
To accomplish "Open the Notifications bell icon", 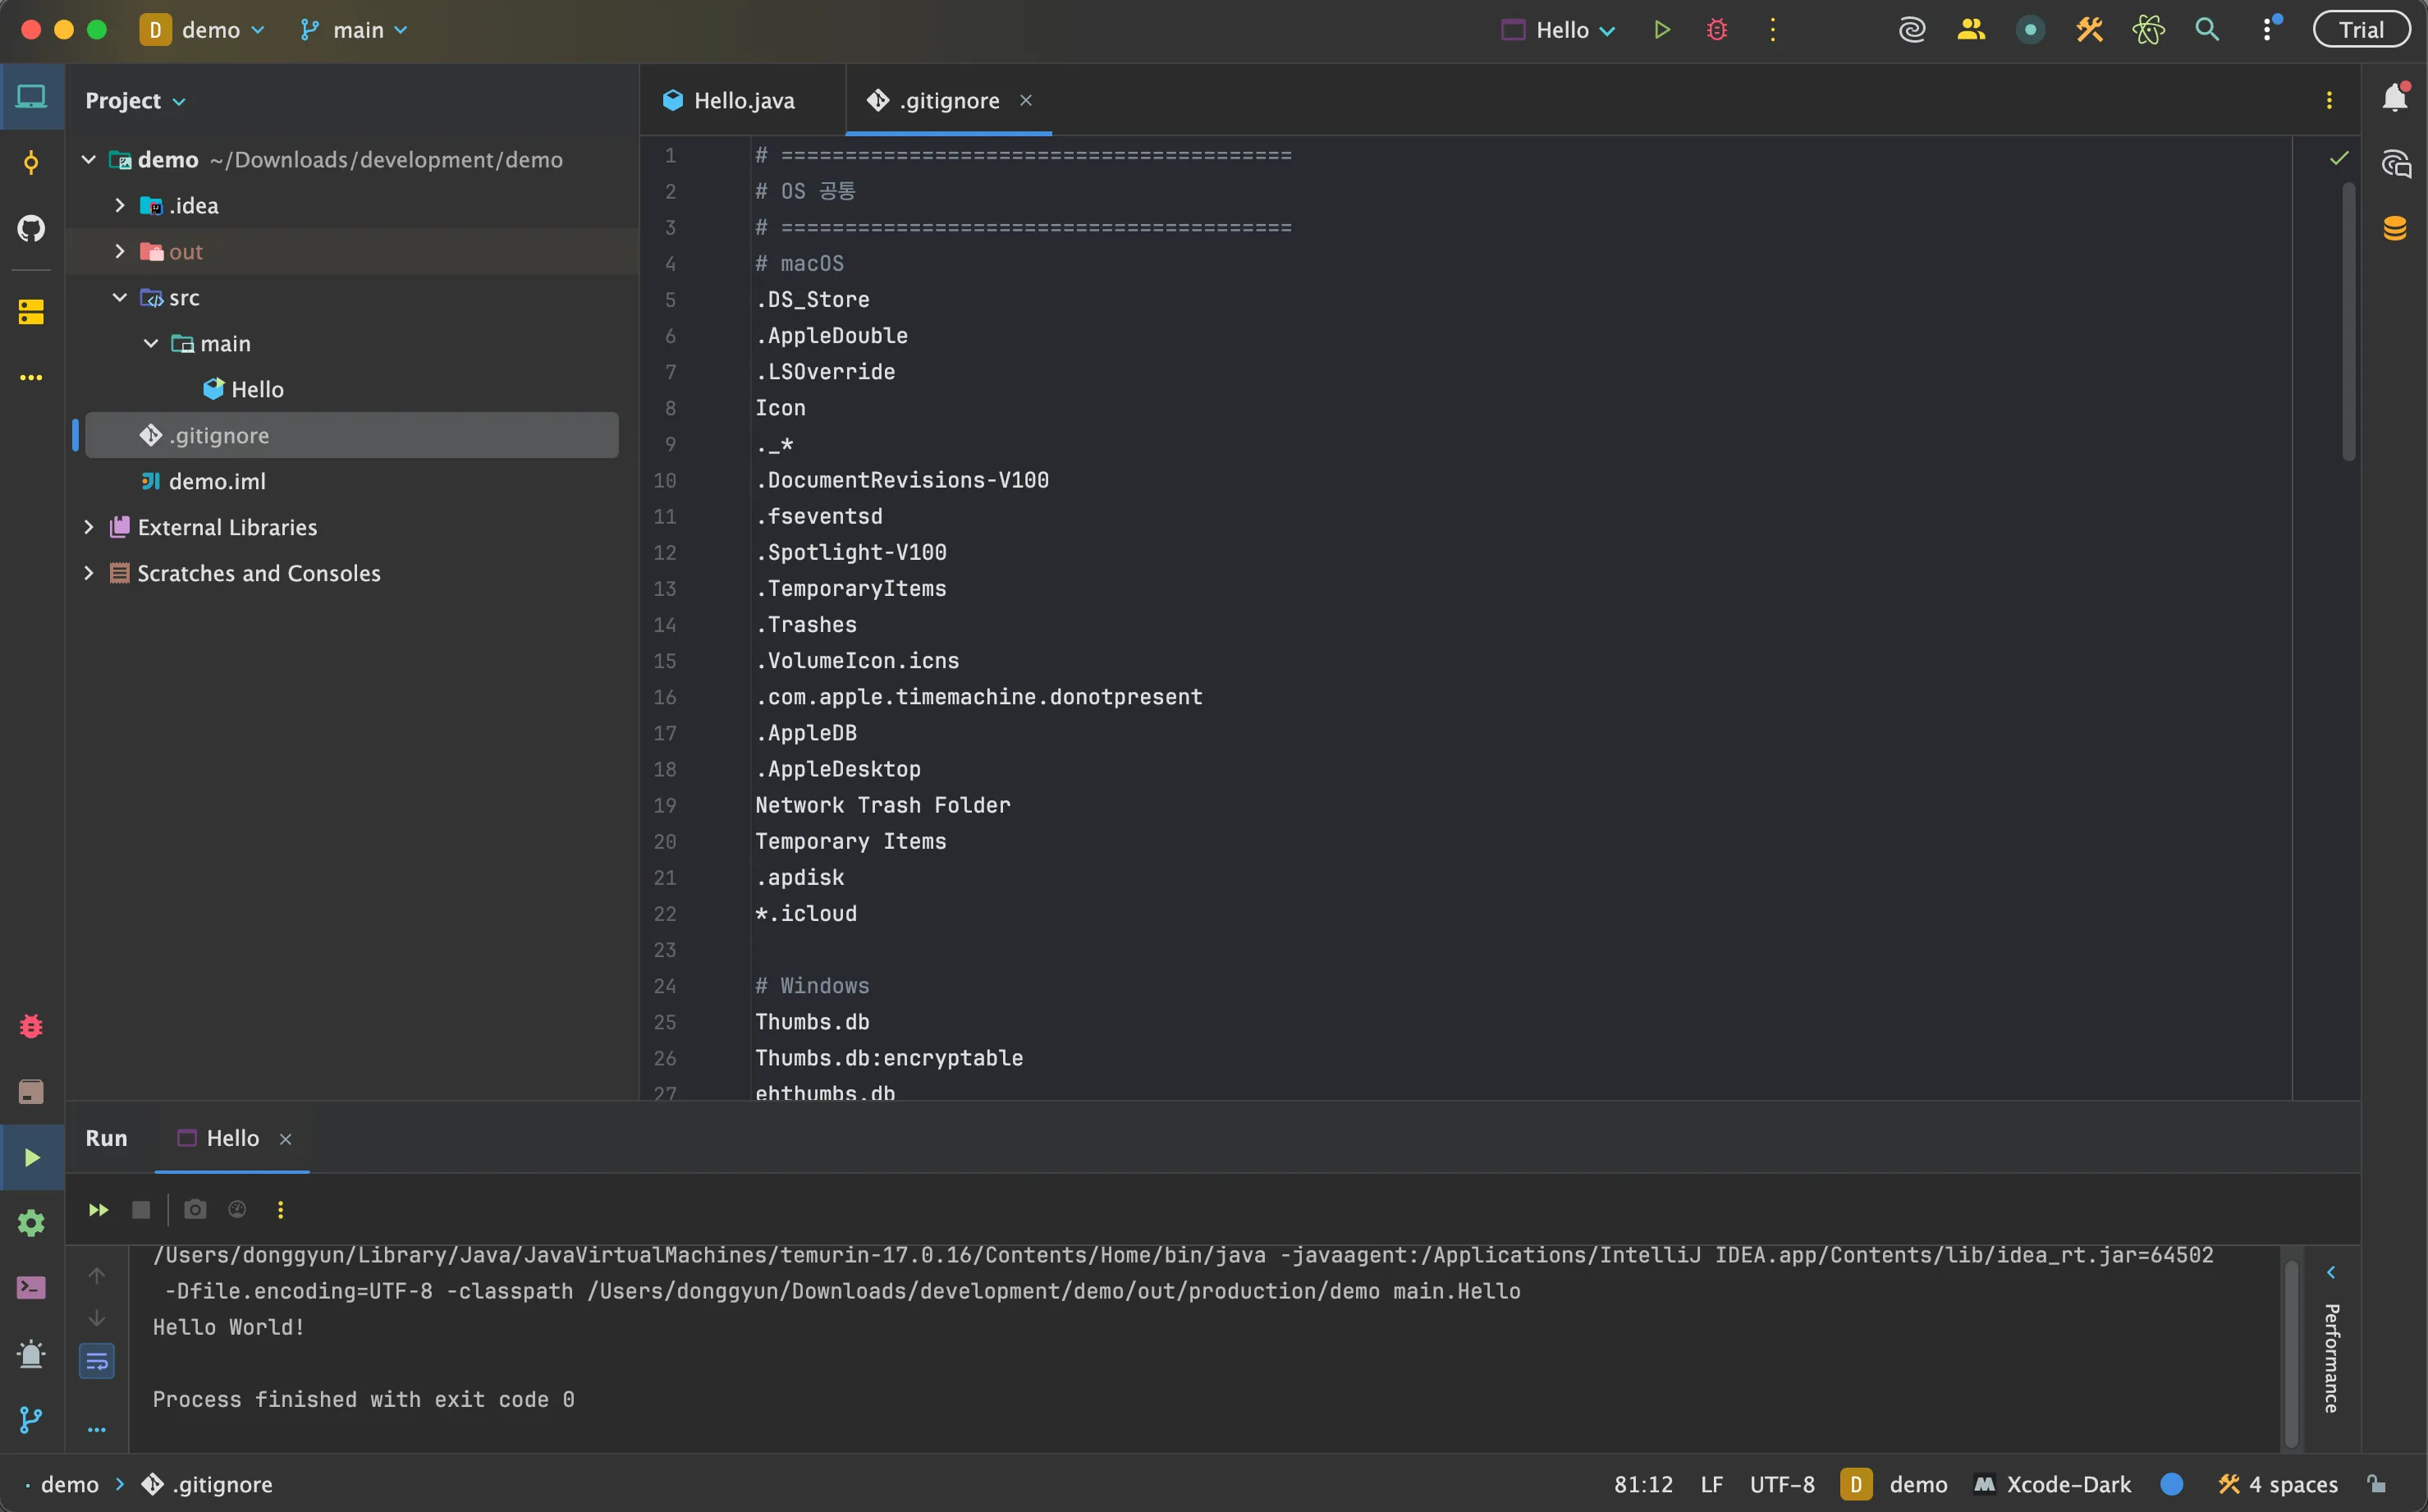I will [x=2395, y=98].
